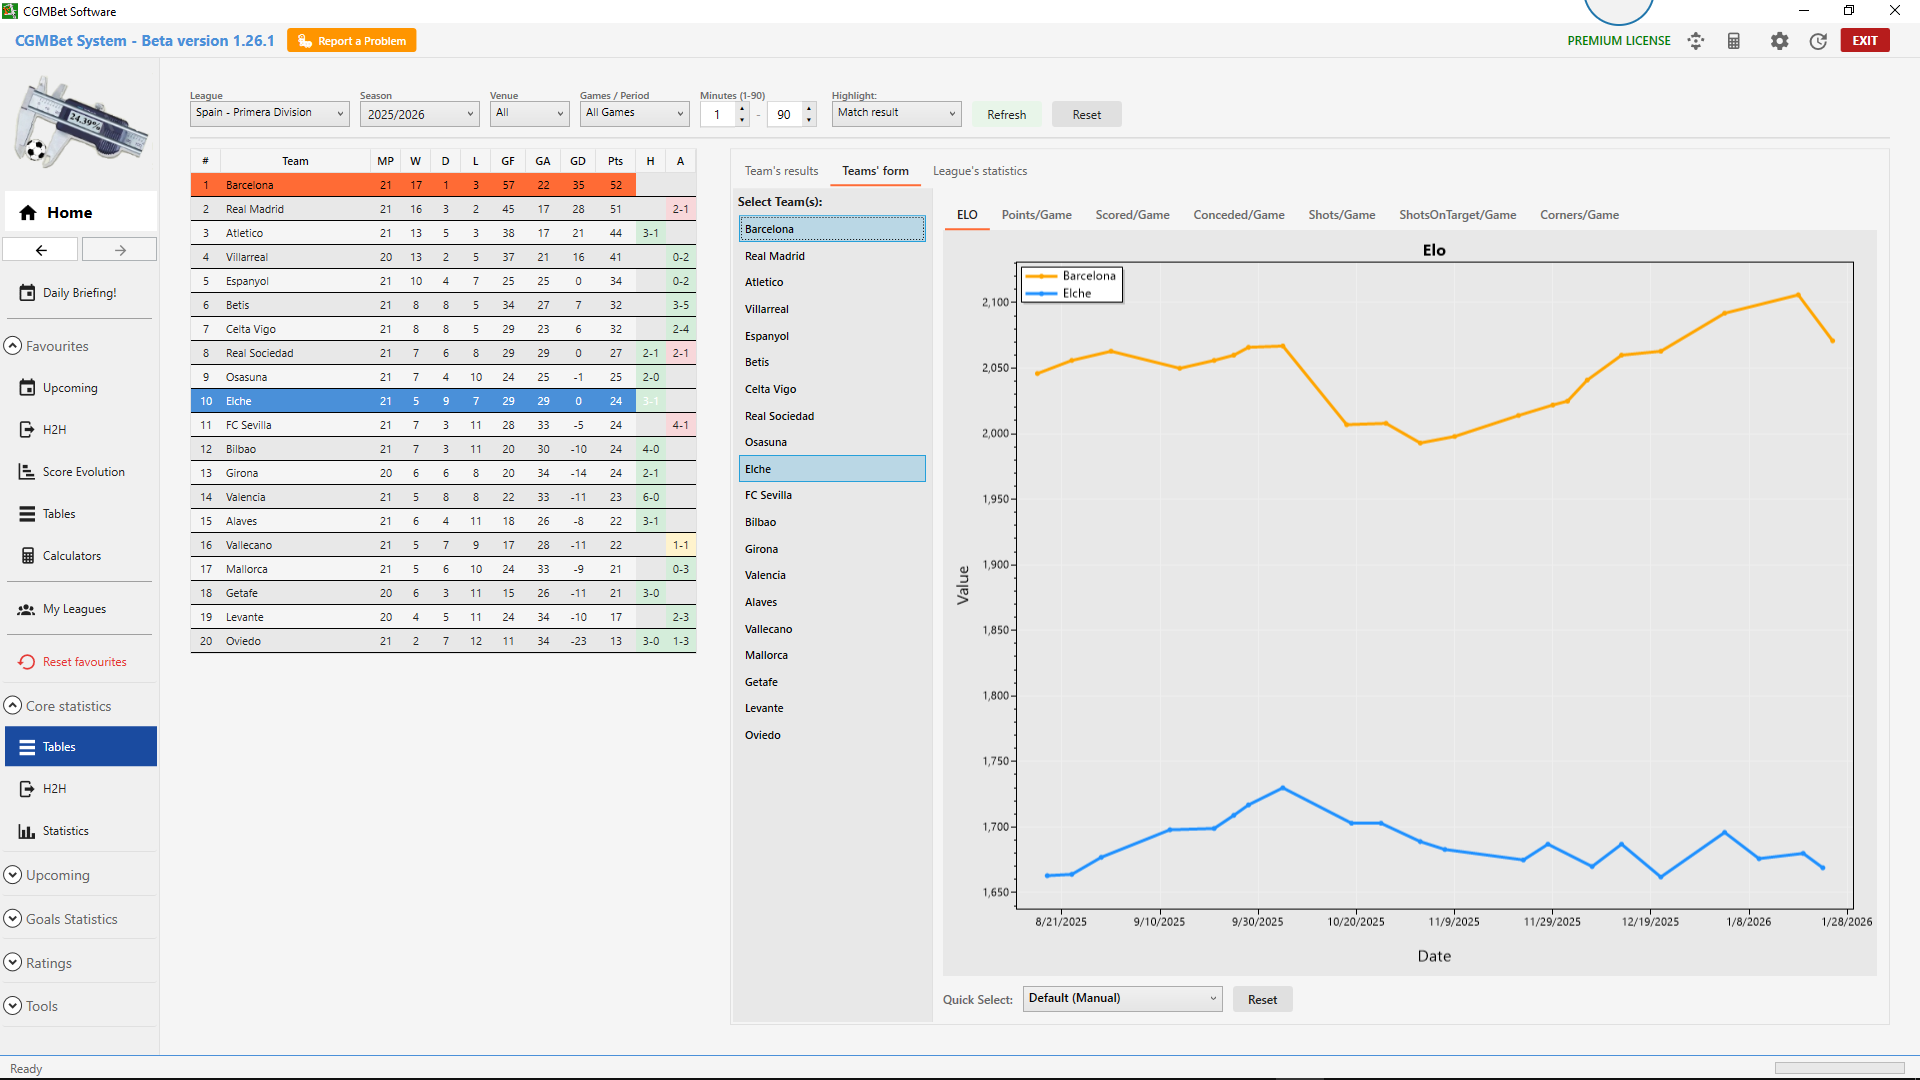Click Report a Problem
1920x1080 pixels.
(351, 40)
